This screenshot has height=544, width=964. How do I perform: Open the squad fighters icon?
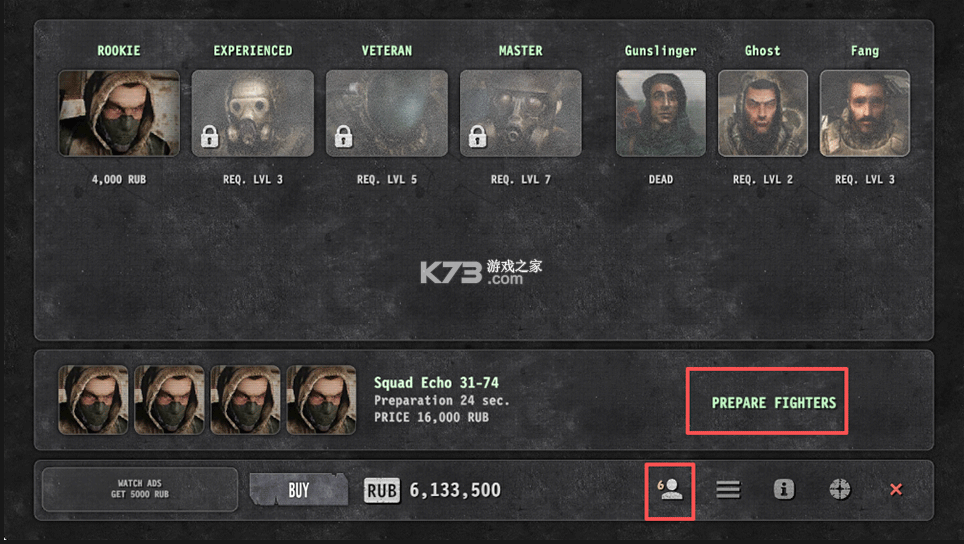(670, 489)
